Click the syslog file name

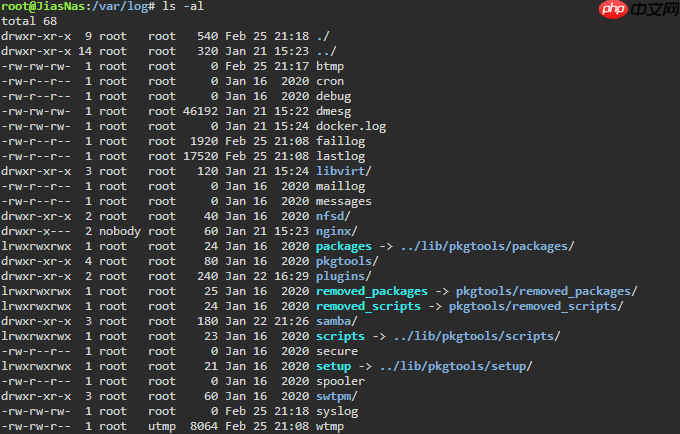tap(336, 411)
